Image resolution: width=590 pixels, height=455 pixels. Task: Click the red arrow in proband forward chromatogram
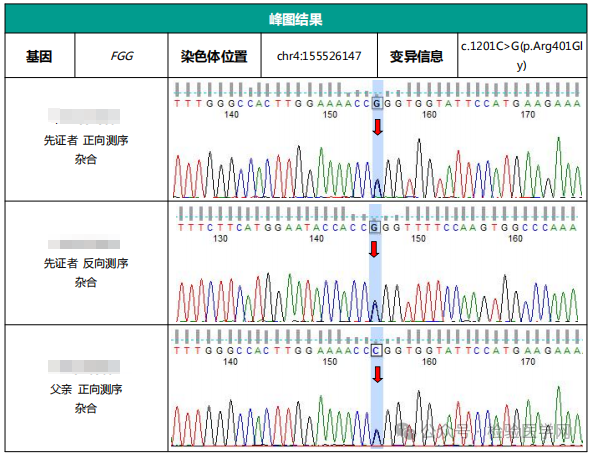(378, 127)
